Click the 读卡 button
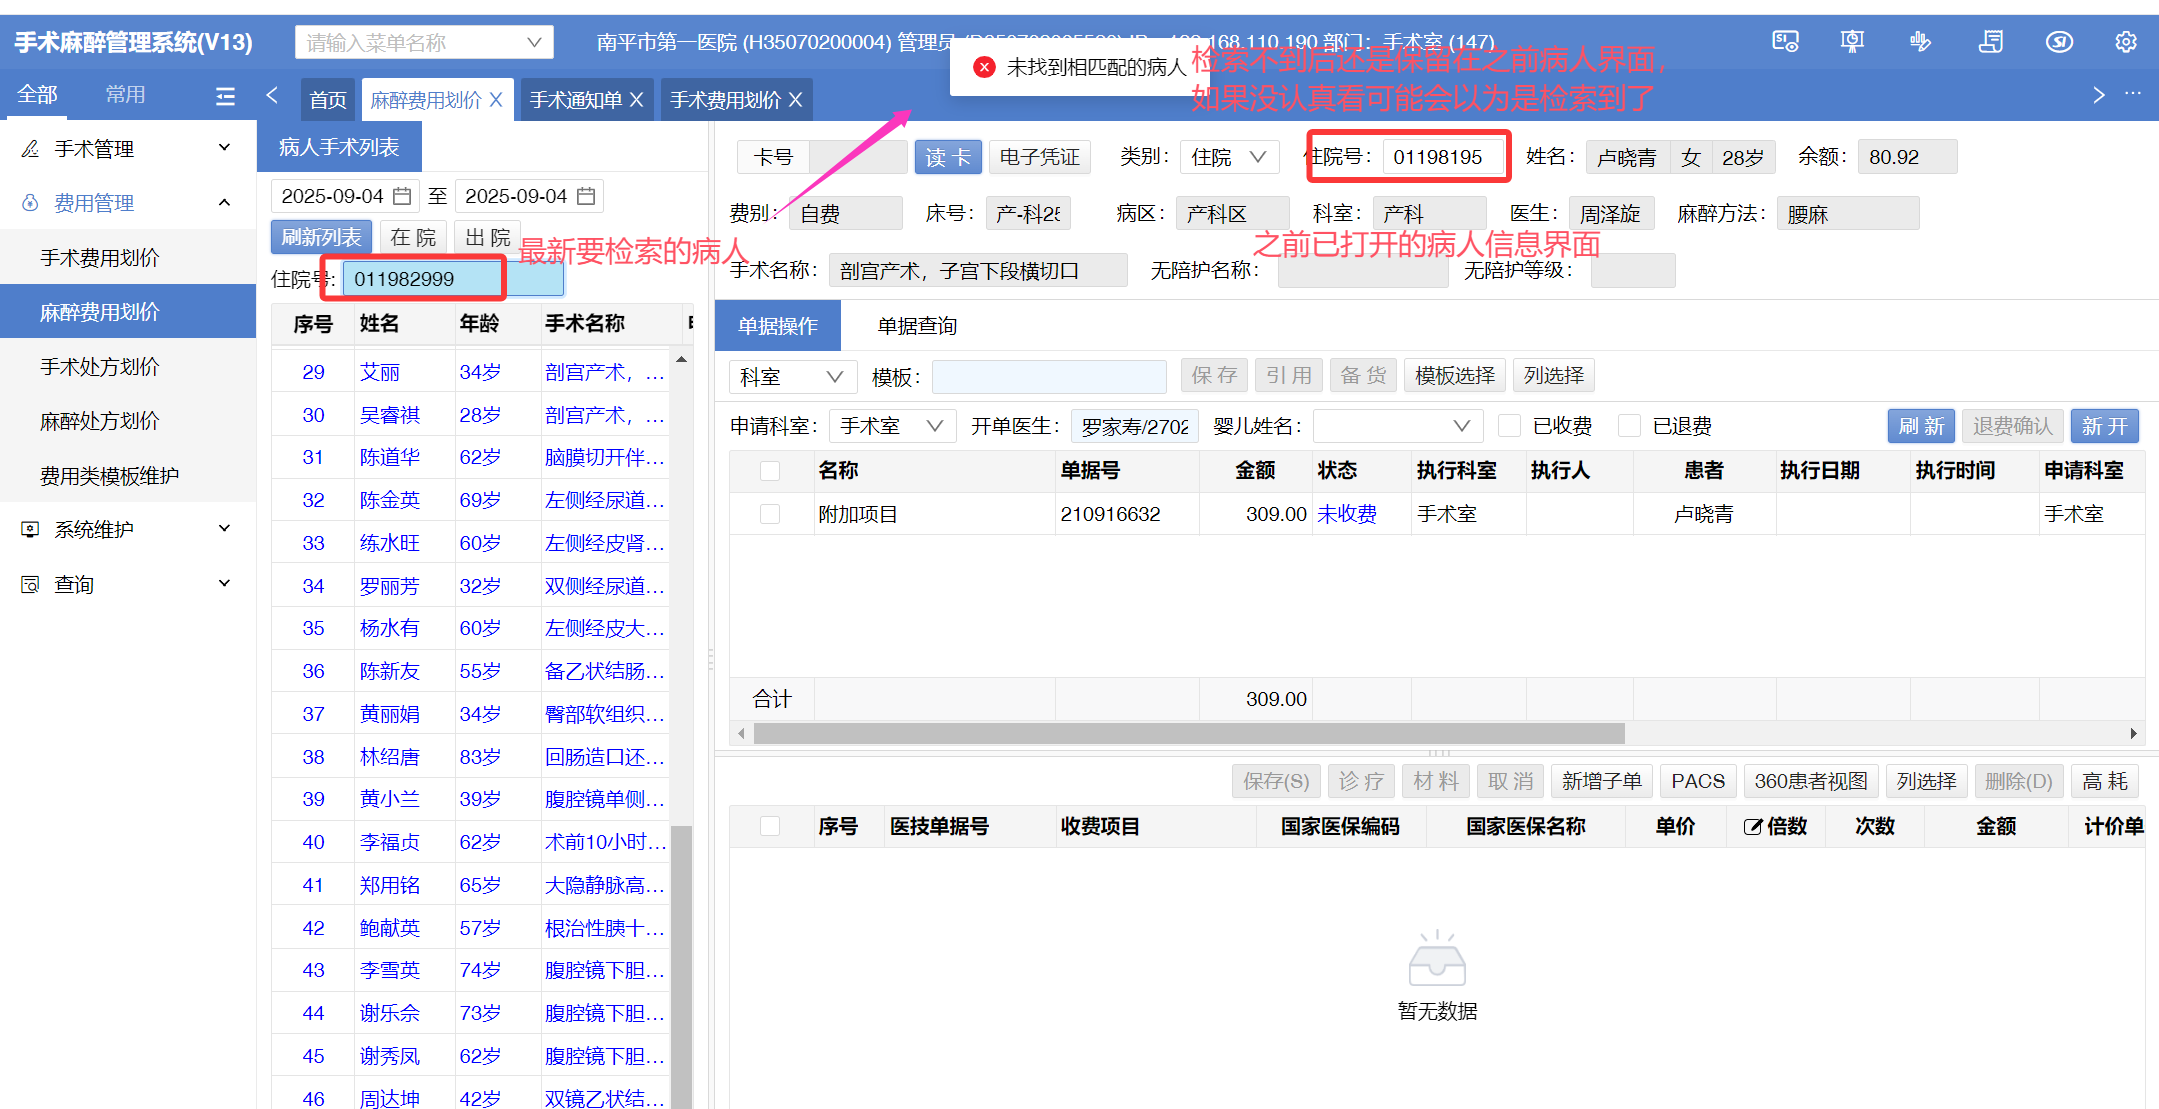2159x1109 pixels. (947, 157)
